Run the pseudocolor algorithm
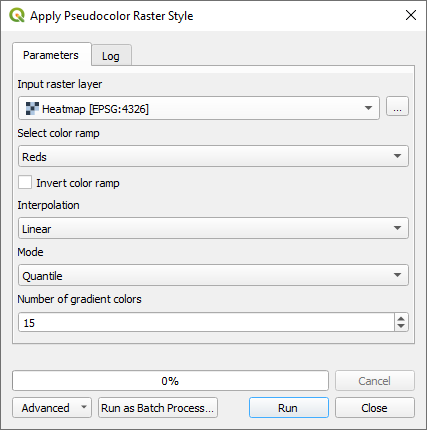The width and height of the screenshot is (427, 430). pos(289,408)
